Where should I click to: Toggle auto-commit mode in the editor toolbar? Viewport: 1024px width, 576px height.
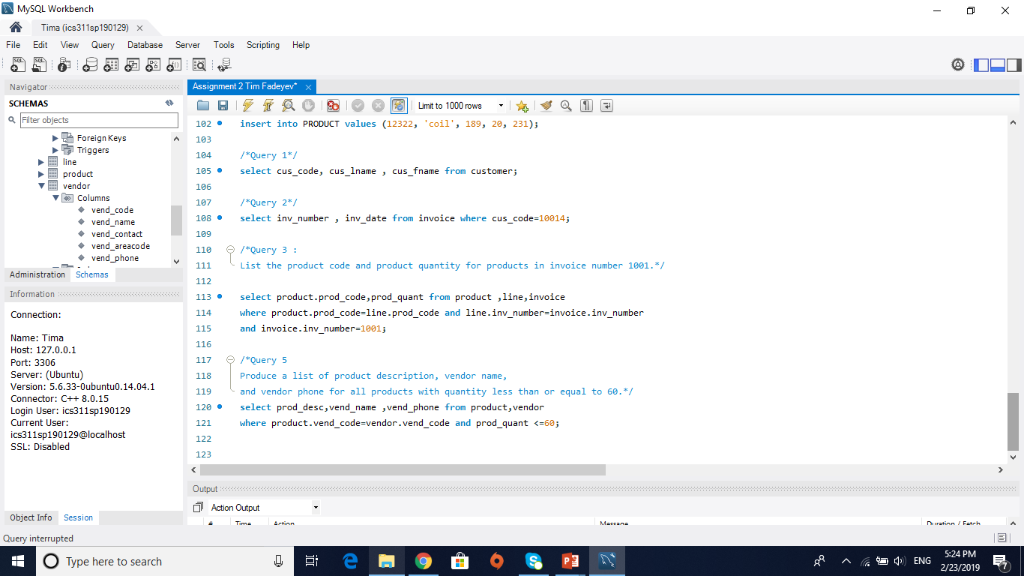pyautogui.click(x=399, y=105)
